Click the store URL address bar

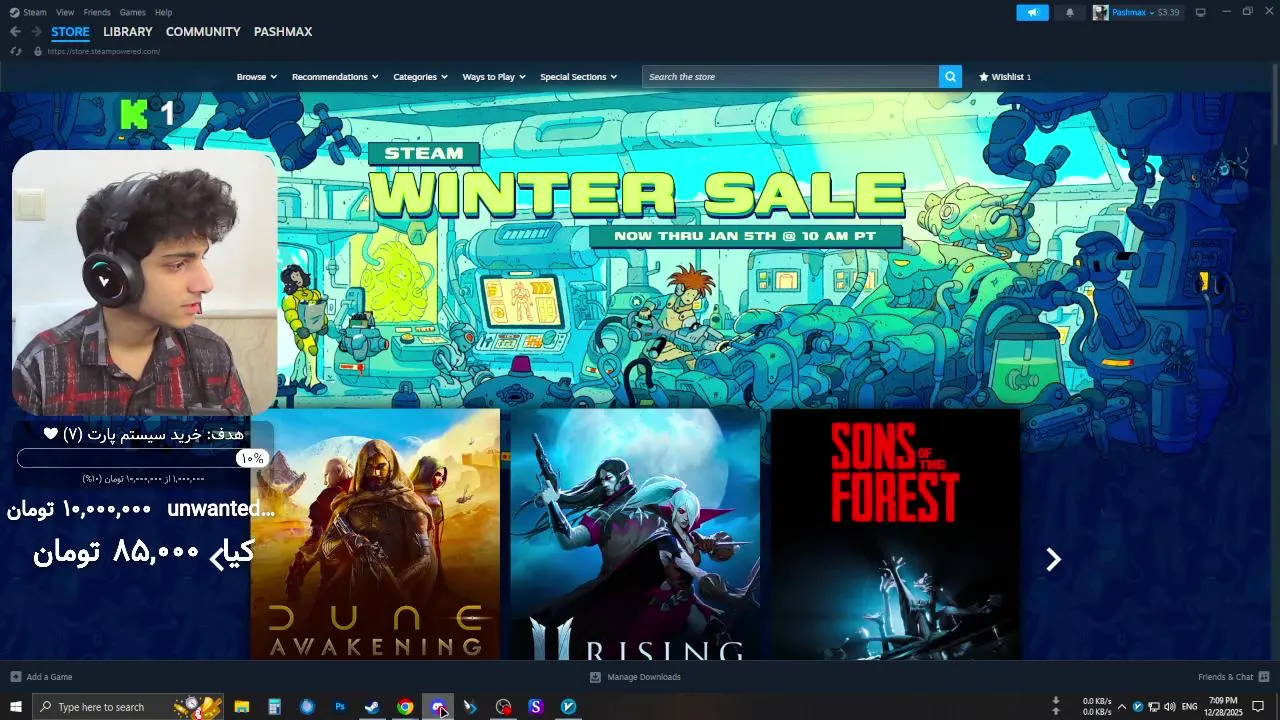click(104, 51)
